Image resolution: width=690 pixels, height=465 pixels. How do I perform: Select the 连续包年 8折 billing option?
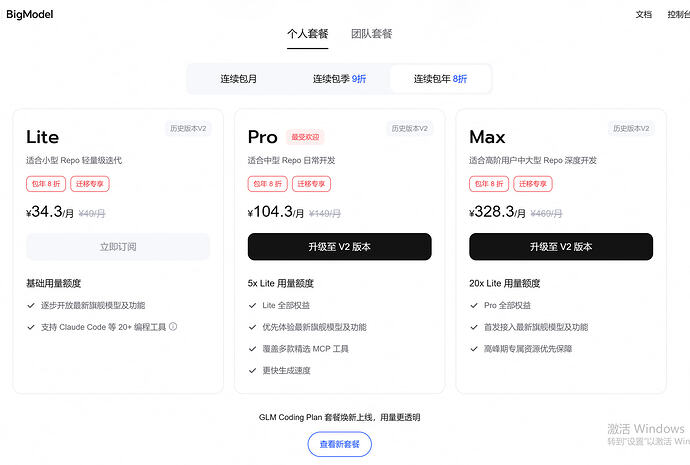click(x=440, y=79)
